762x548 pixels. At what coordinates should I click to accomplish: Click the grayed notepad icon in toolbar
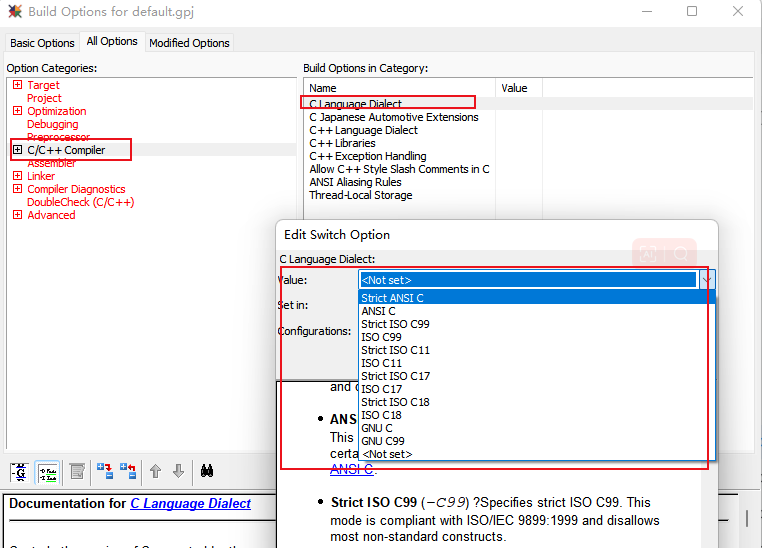pos(76,471)
